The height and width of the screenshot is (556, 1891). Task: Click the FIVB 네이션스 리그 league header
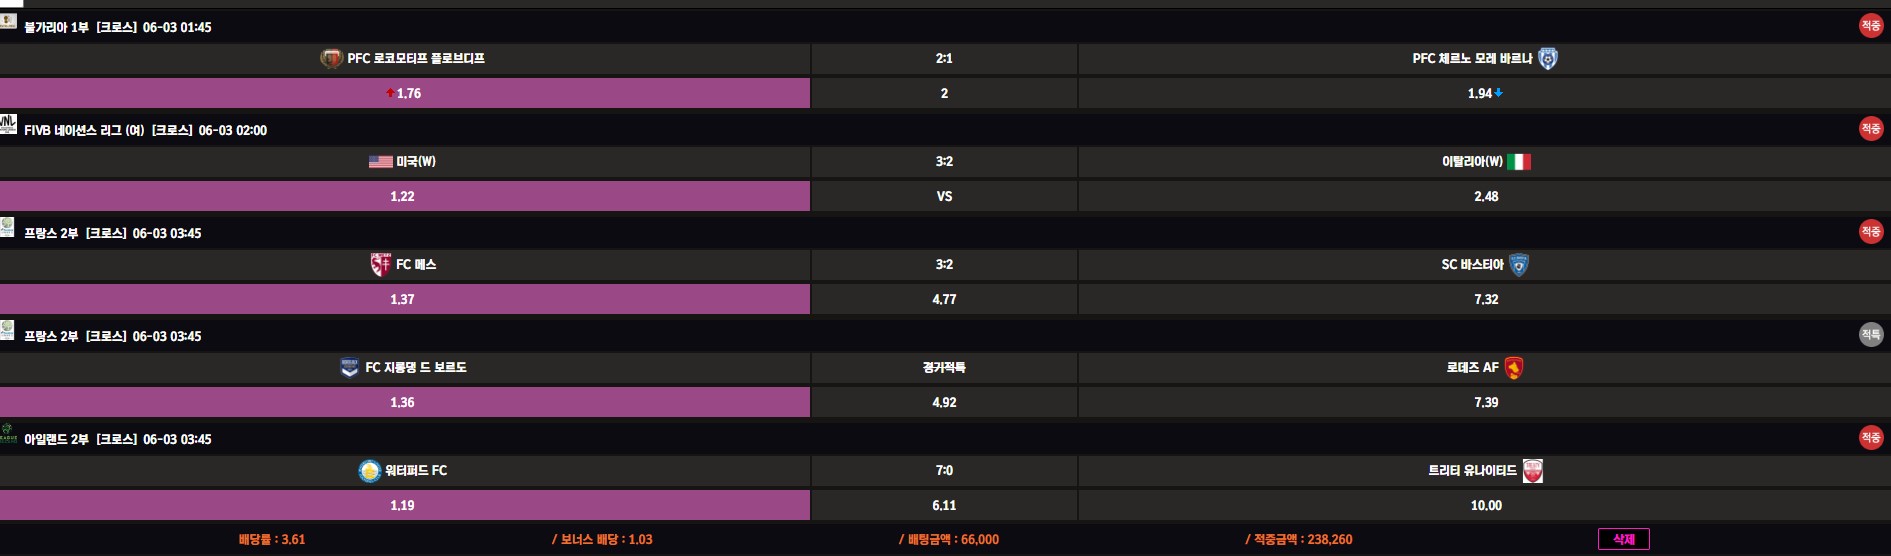click(145, 130)
